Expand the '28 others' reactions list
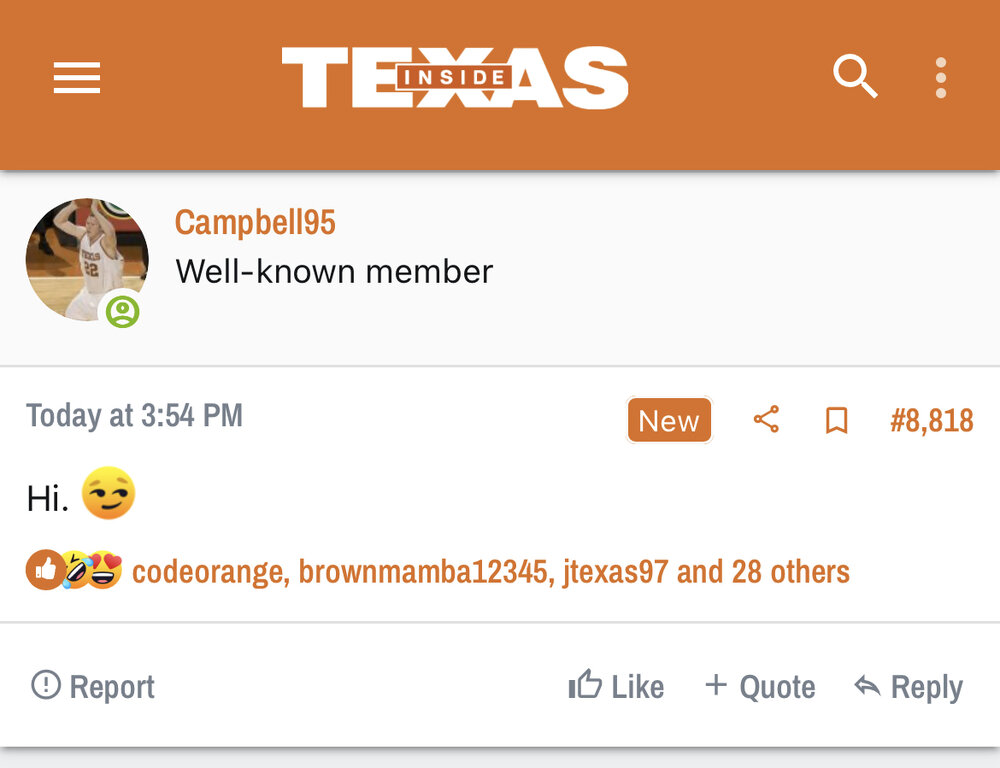The width and height of the screenshot is (1000, 768). (x=790, y=572)
